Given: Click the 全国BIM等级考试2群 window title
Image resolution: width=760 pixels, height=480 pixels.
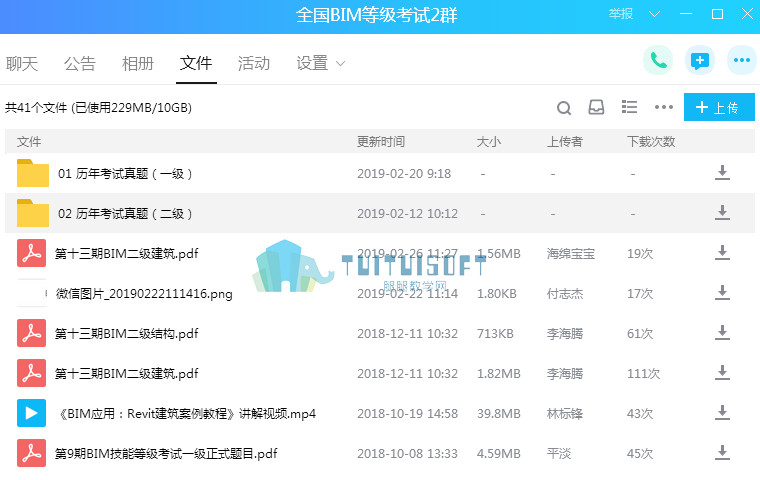Looking at the screenshot, I should (377, 15).
